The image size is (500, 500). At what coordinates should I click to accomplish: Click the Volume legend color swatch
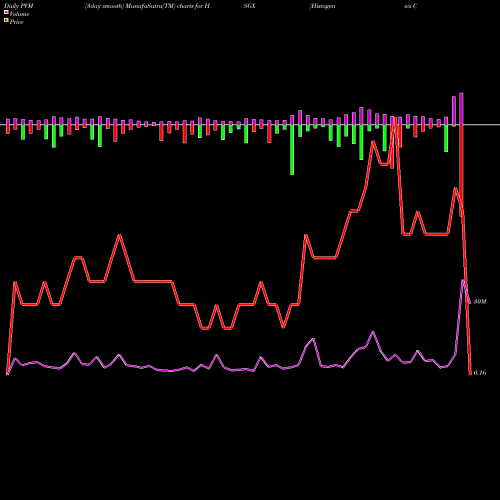tap(6, 12)
